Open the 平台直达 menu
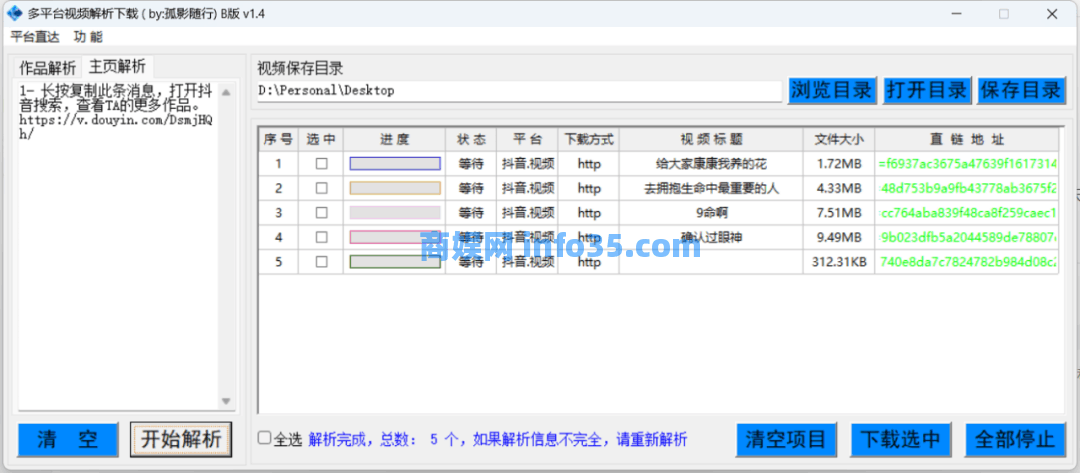1080x473 pixels. (36, 37)
